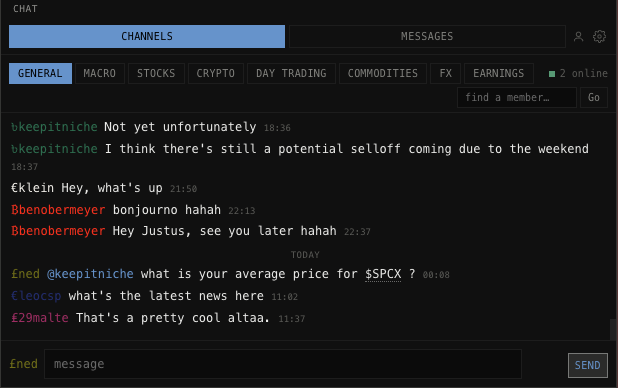618x388 pixels.
Task: Click message text 'Not yet unfortunately'
Action: pyautogui.click(x=180, y=127)
